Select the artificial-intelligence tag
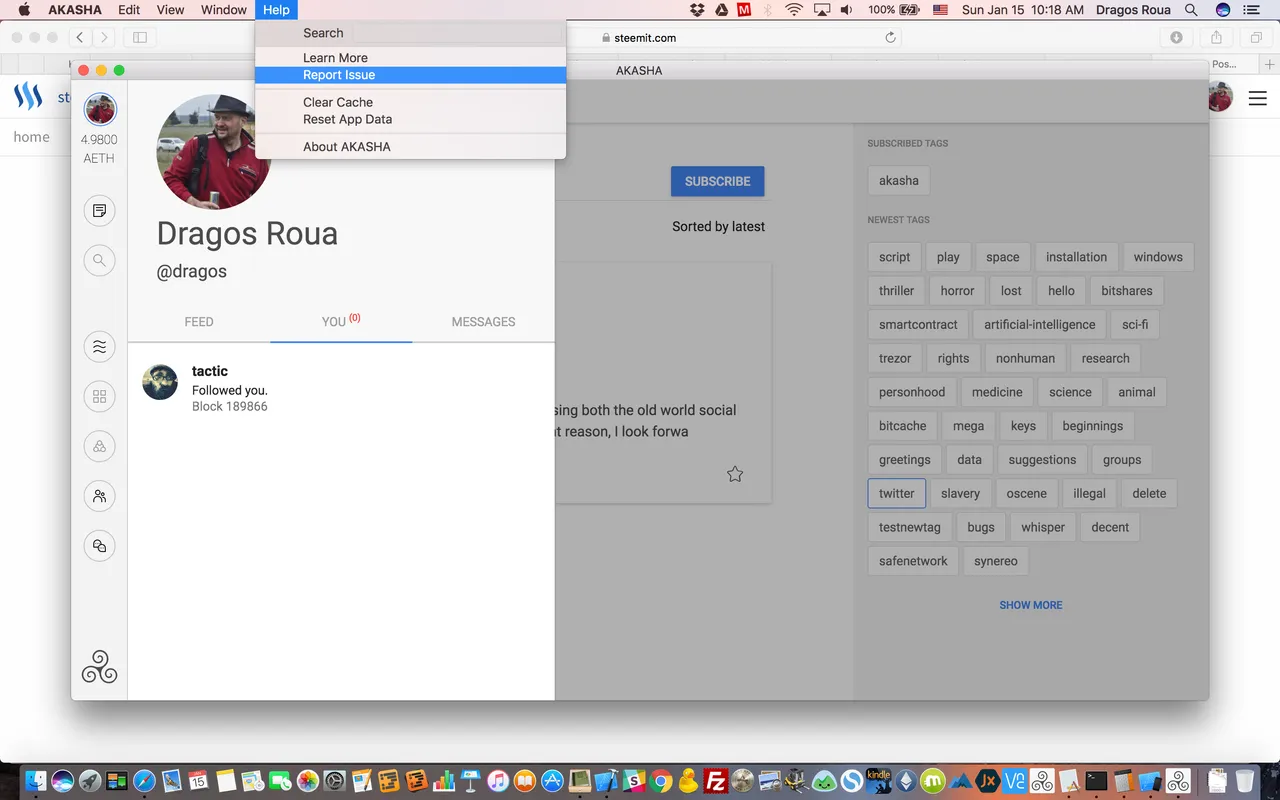The image size is (1280, 800). coord(1040,325)
